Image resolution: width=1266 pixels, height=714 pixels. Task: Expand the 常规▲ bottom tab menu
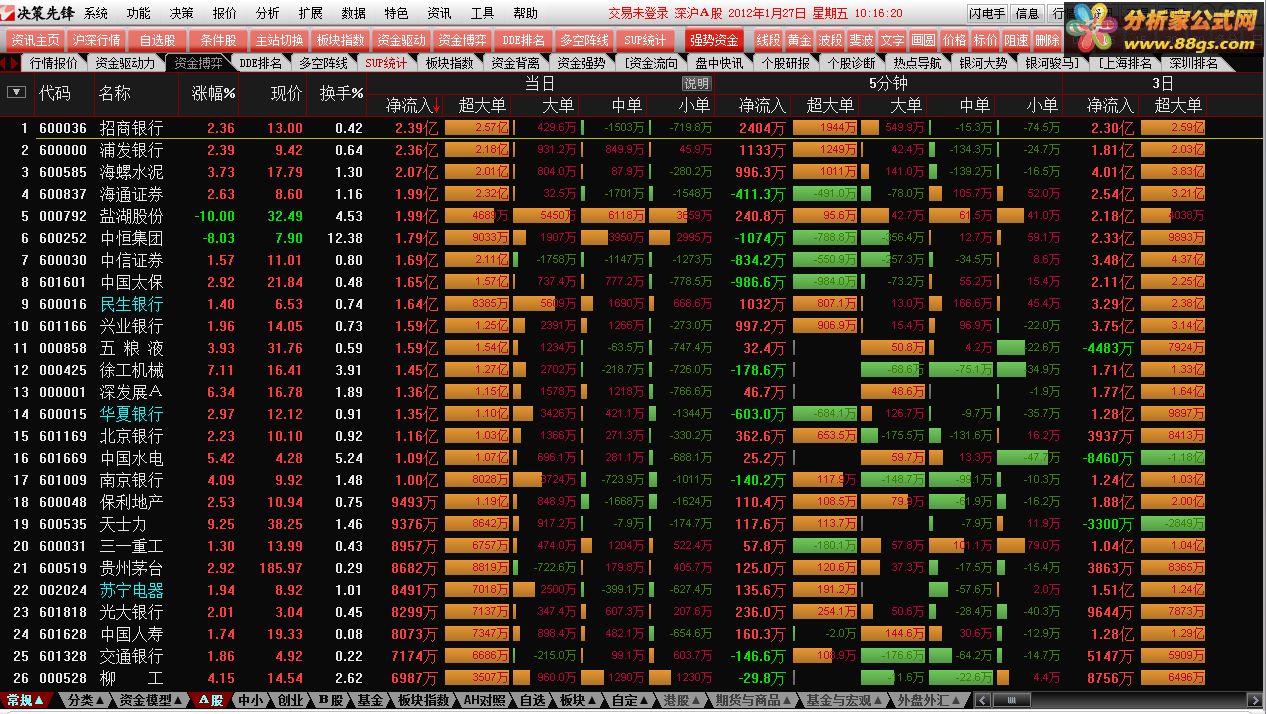[26, 700]
